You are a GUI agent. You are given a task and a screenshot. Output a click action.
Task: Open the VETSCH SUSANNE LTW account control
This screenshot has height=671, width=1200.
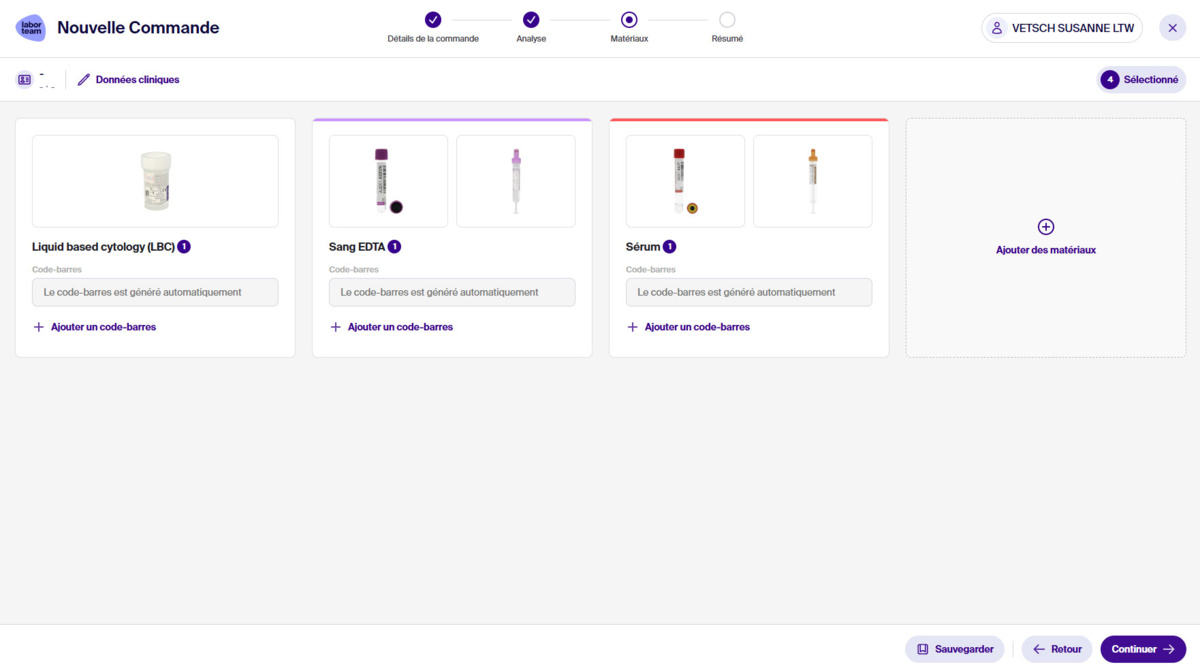[x=1061, y=28]
